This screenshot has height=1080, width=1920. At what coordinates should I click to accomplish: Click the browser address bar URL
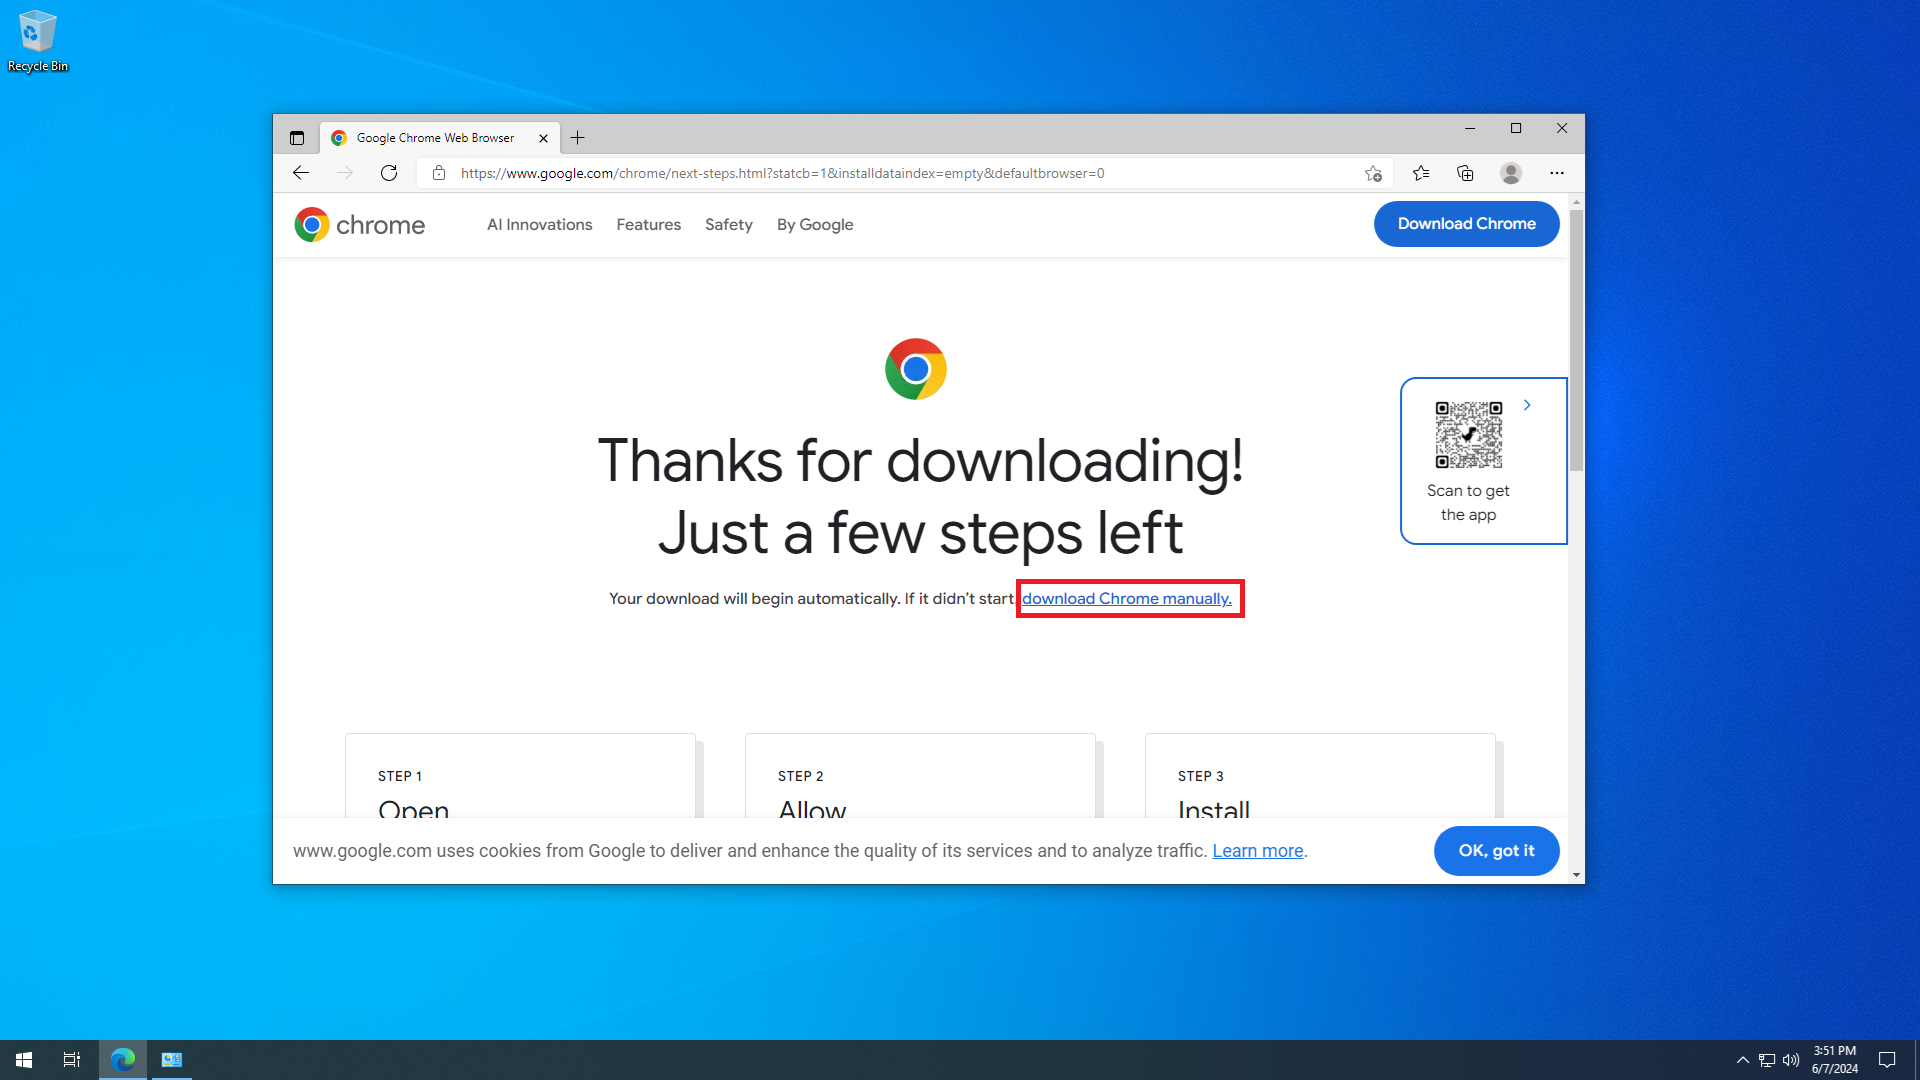(783, 173)
